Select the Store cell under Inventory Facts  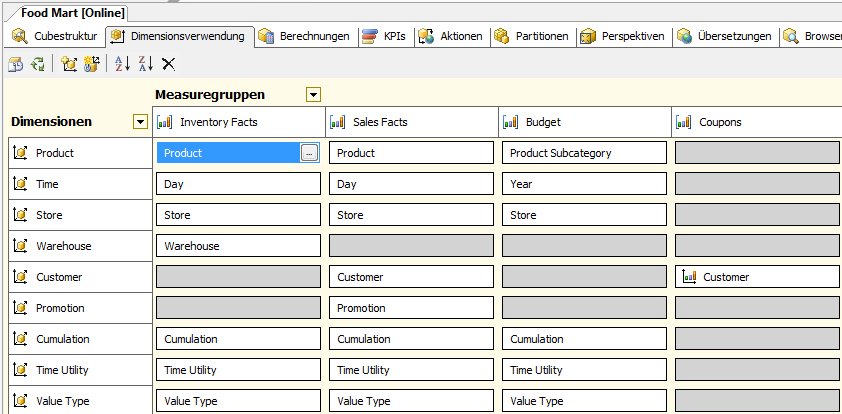(x=238, y=215)
